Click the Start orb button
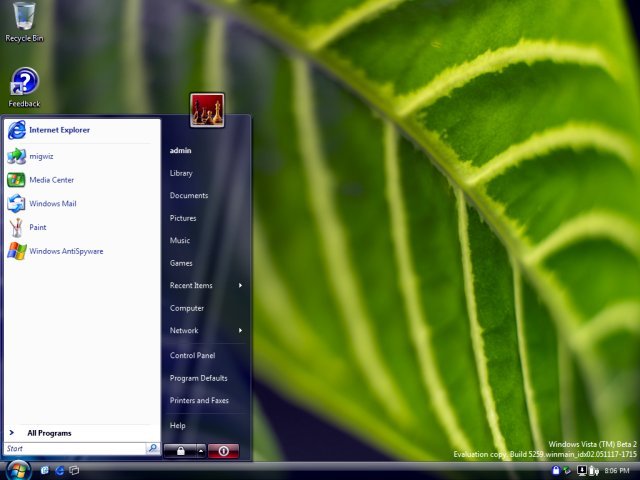The width and height of the screenshot is (640, 480). tap(19, 469)
